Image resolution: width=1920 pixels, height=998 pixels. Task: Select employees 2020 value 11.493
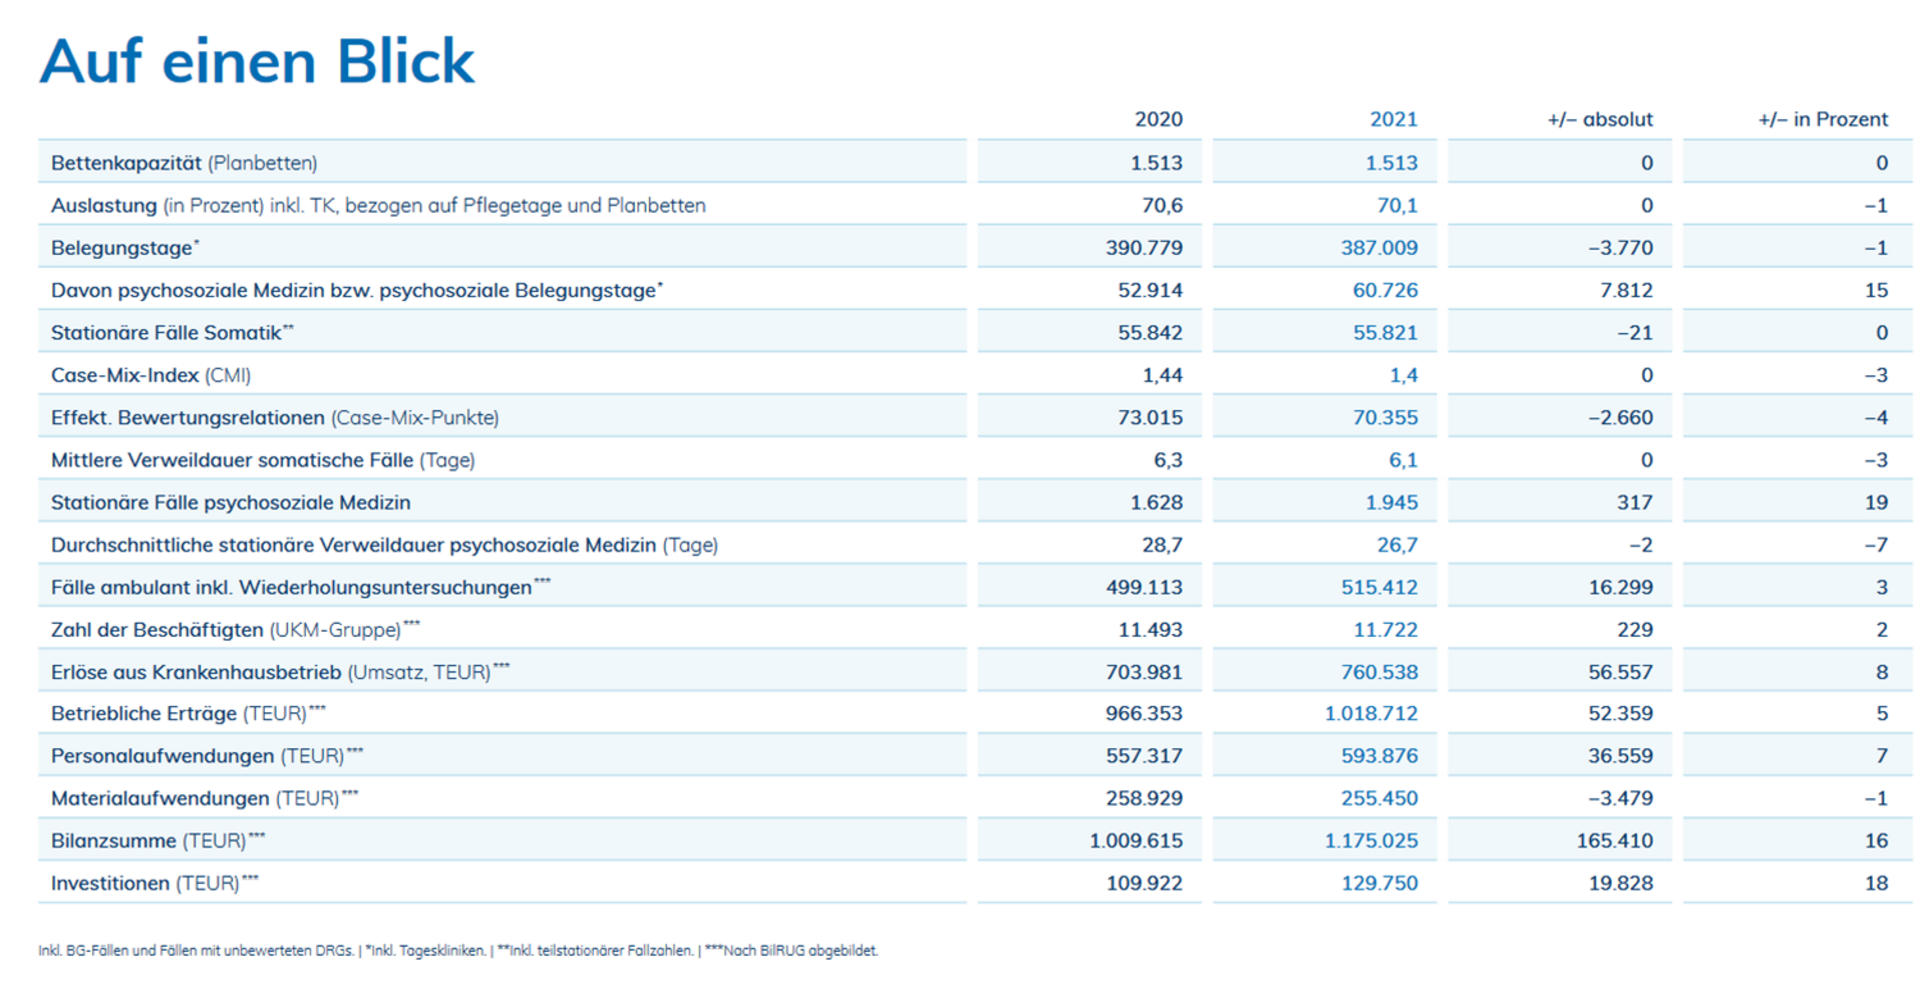[1150, 630]
